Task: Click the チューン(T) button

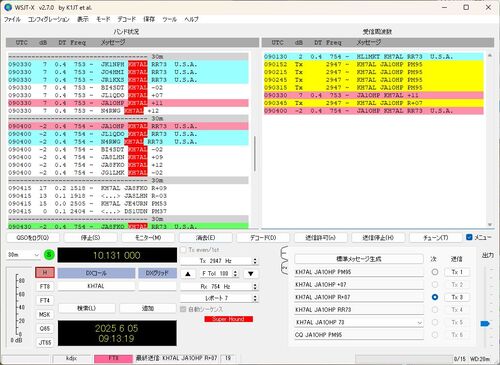Action: pos(436,238)
